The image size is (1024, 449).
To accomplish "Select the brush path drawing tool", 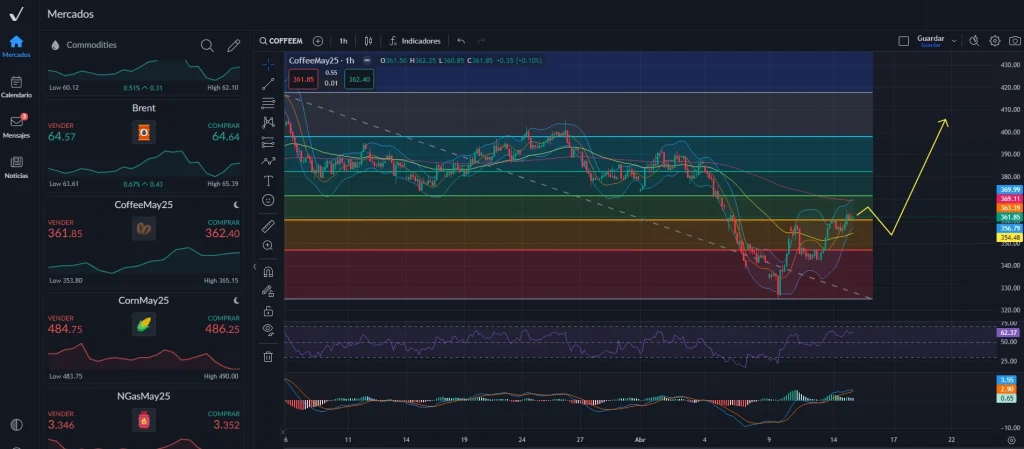I will pyautogui.click(x=268, y=161).
